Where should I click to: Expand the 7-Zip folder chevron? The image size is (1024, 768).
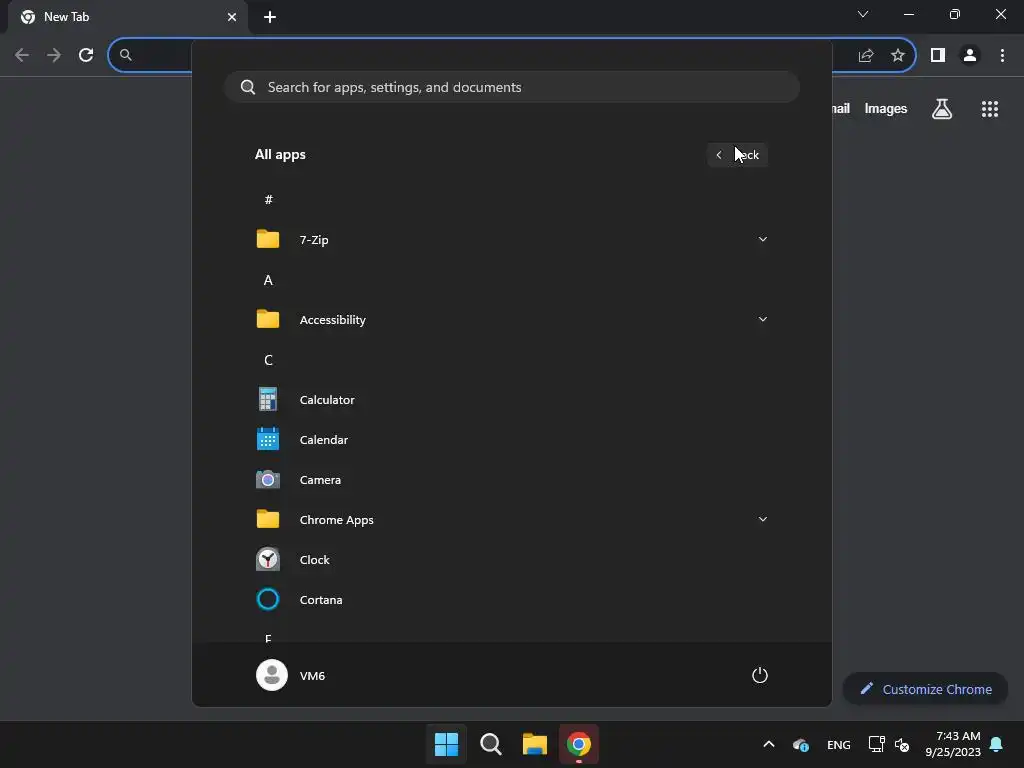coord(762,239)
